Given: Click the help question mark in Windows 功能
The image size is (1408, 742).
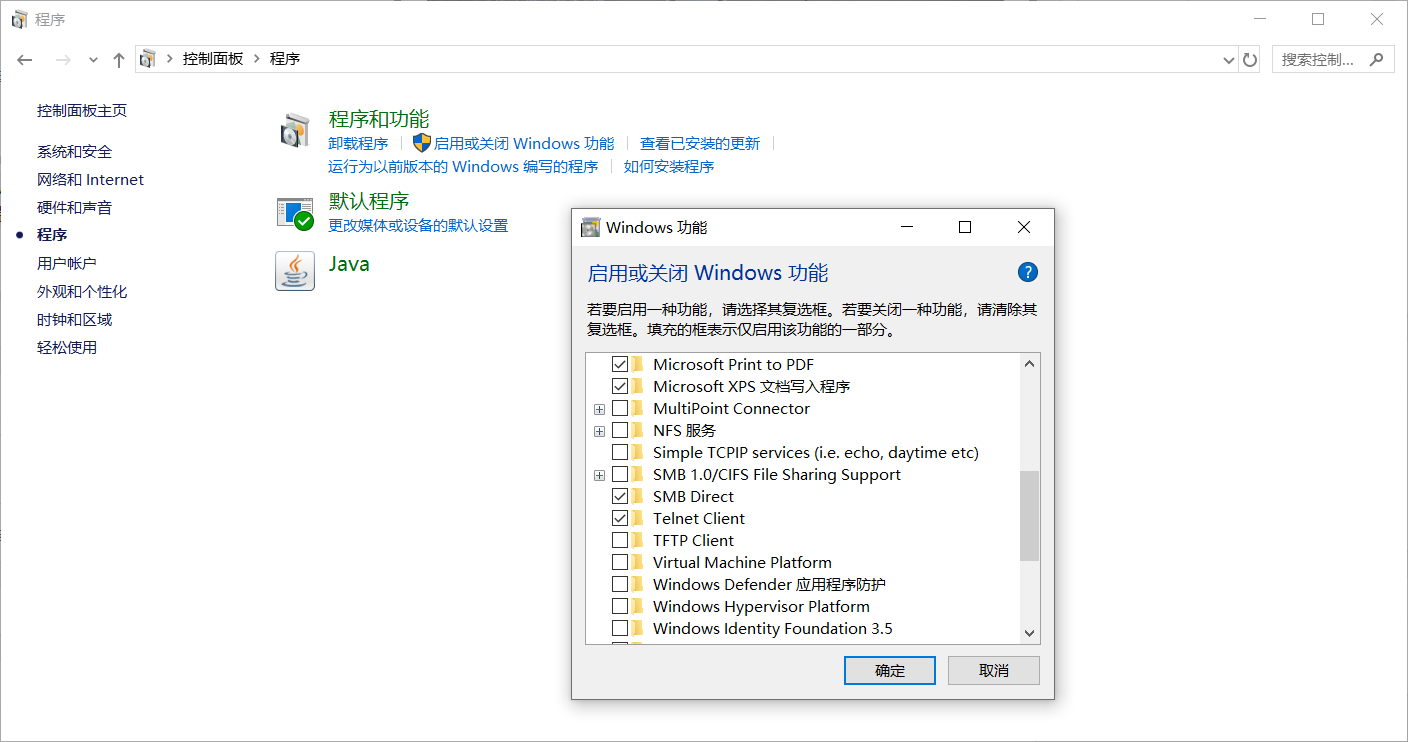Looking at the screenshot, I should (x=1027, y=272).
